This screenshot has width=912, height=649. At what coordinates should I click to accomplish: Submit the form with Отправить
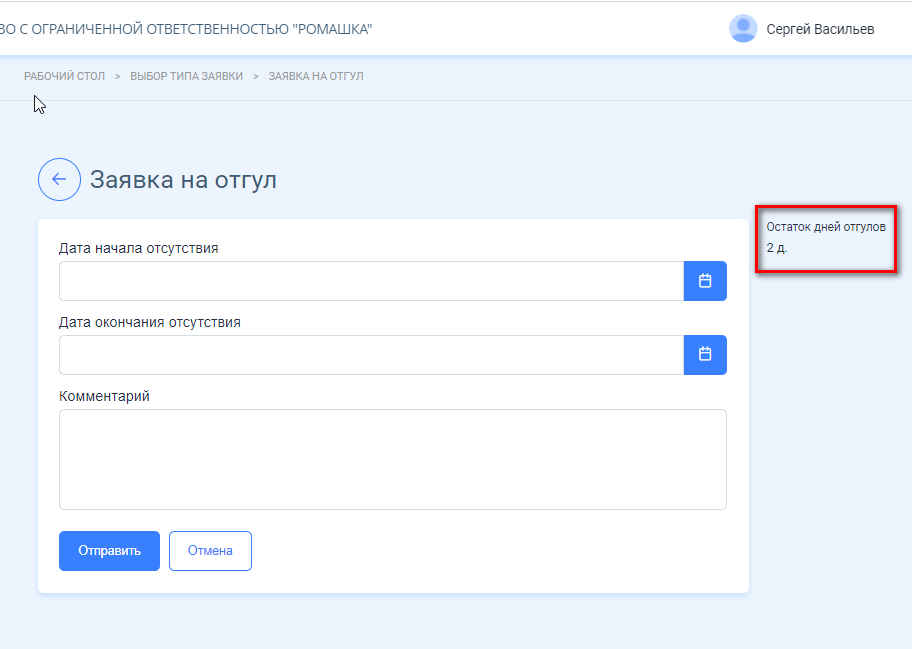tap(109, 551)
